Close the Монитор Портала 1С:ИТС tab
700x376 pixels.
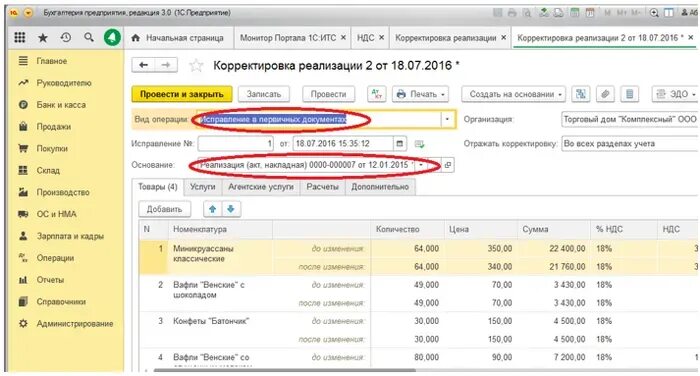[x=343, y=38]
